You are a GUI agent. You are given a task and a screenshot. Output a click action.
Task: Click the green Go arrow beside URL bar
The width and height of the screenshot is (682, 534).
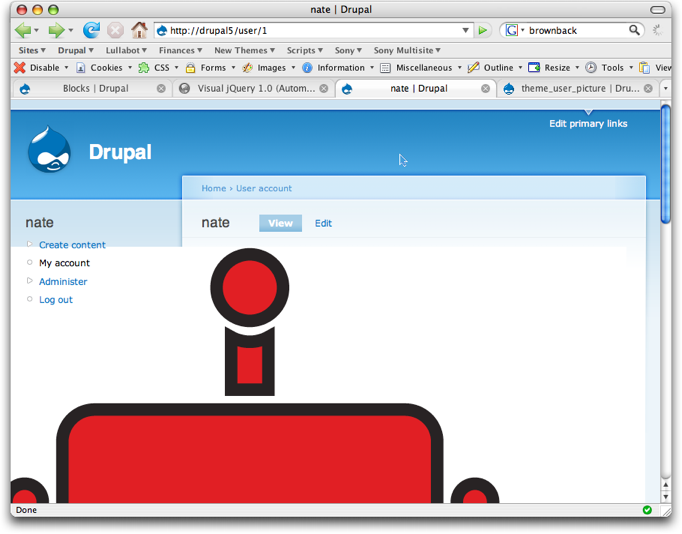[x=482, y=30]
